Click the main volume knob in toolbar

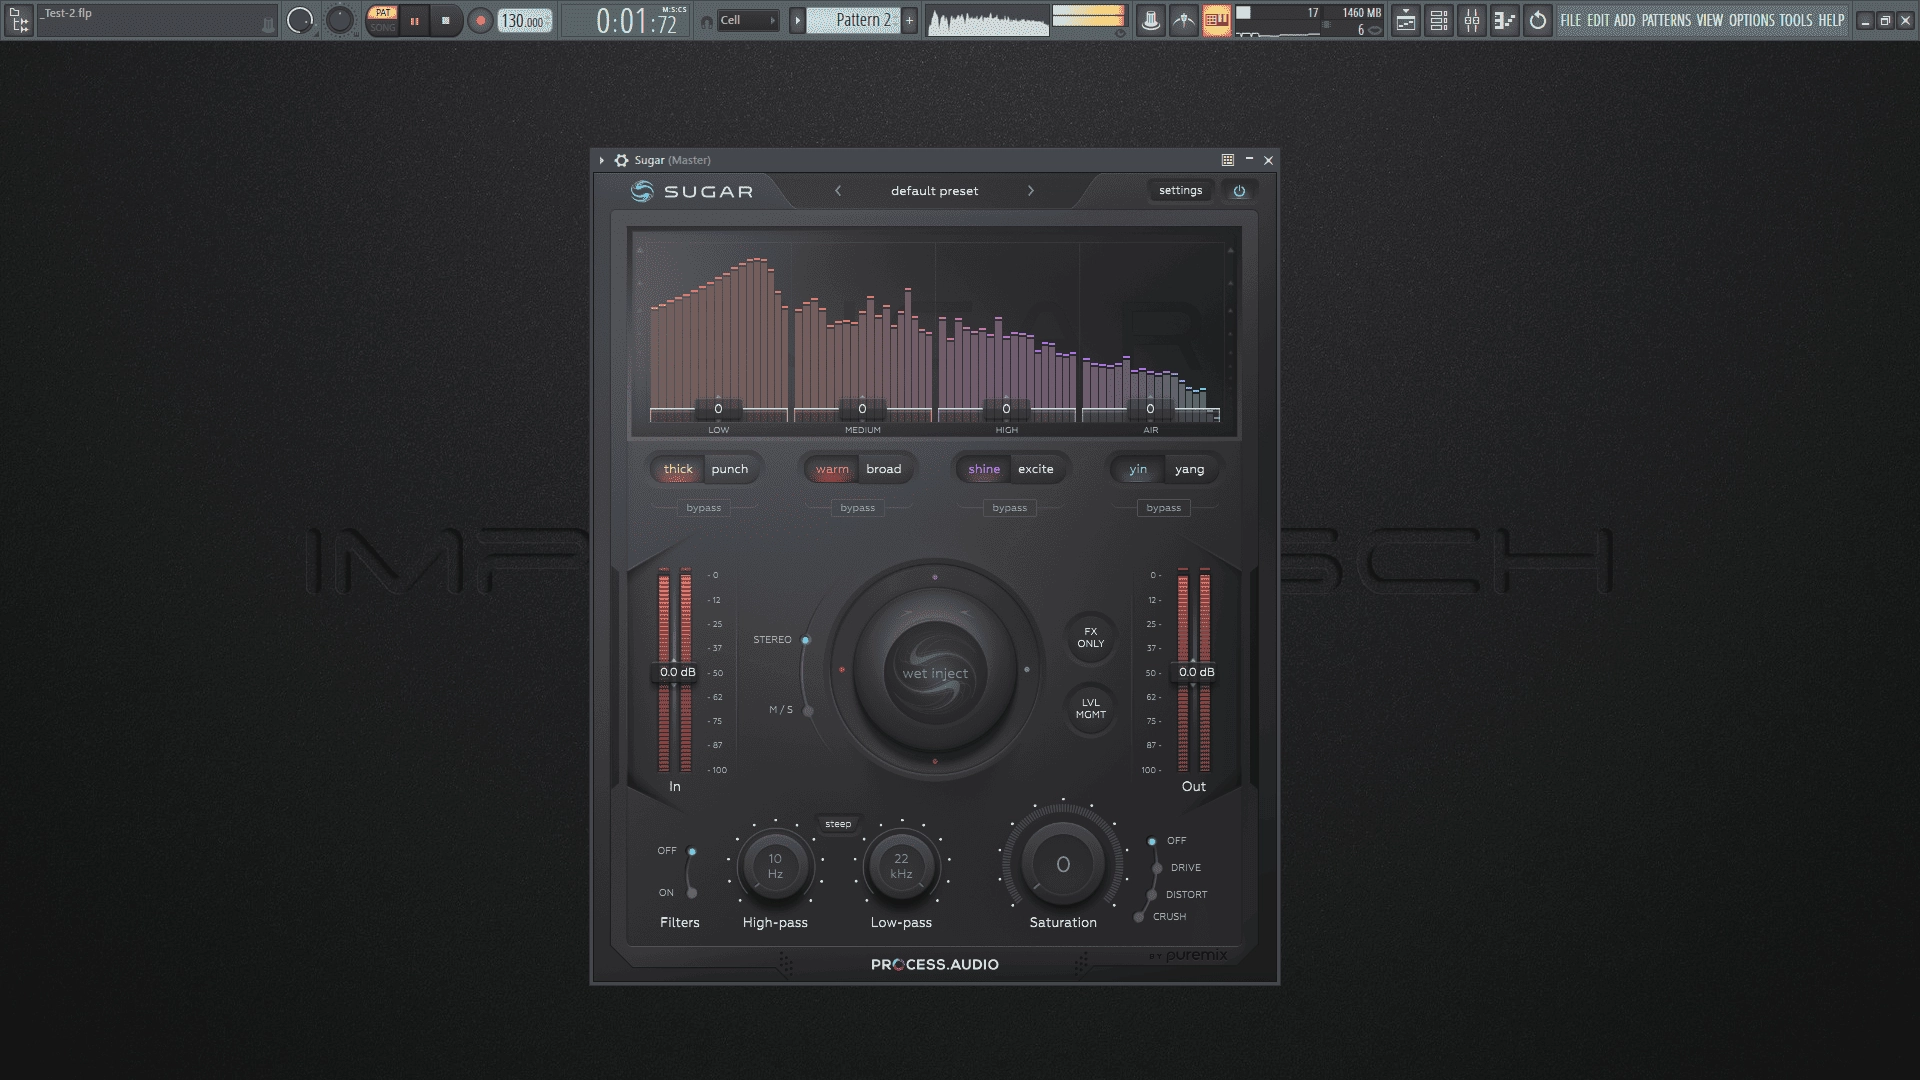pyautogui.click(x=300, y=20)
